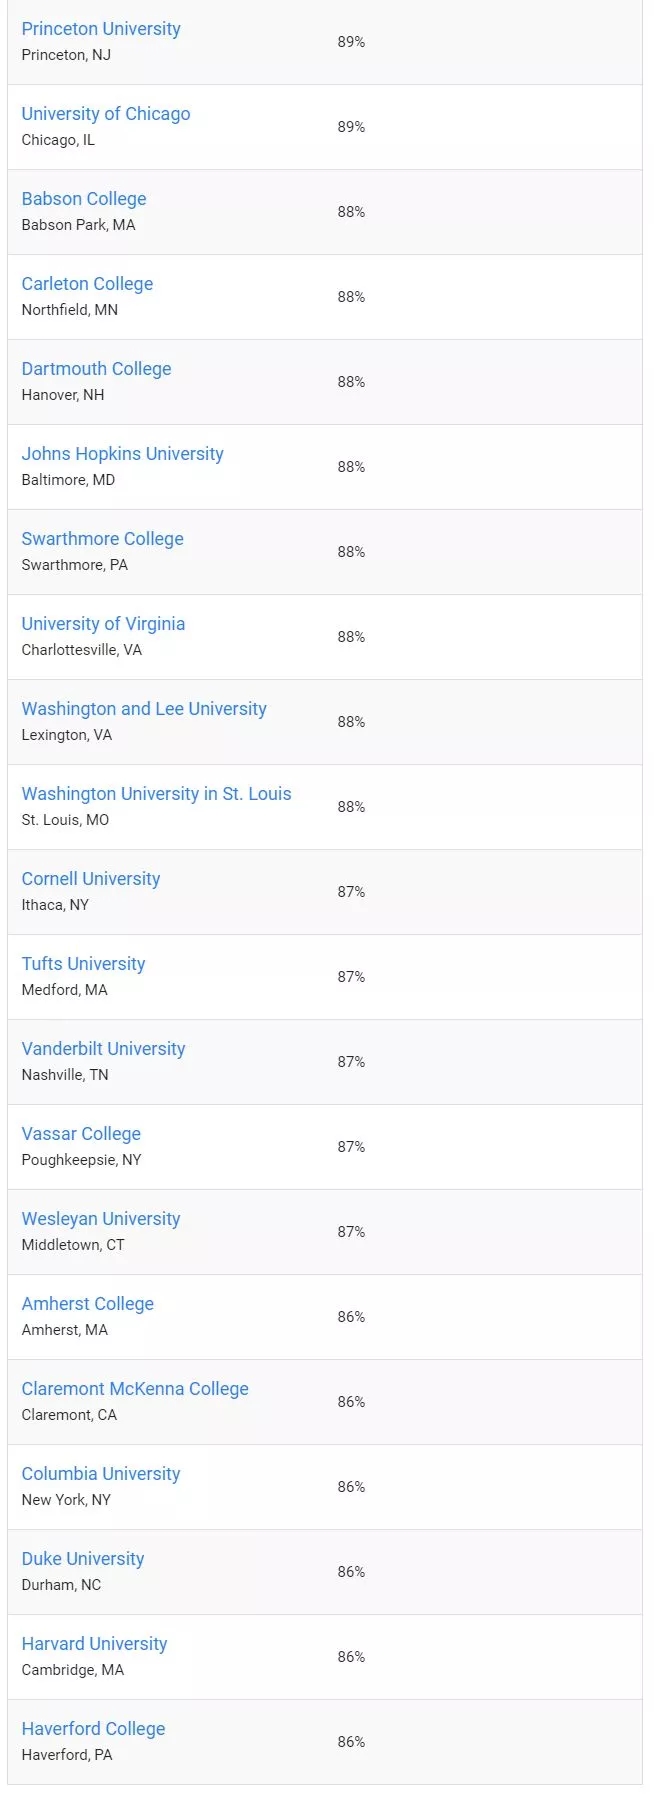Select the Carleton College link
The height and width of the screenshot is (1794, 654).
click(87, 284)
